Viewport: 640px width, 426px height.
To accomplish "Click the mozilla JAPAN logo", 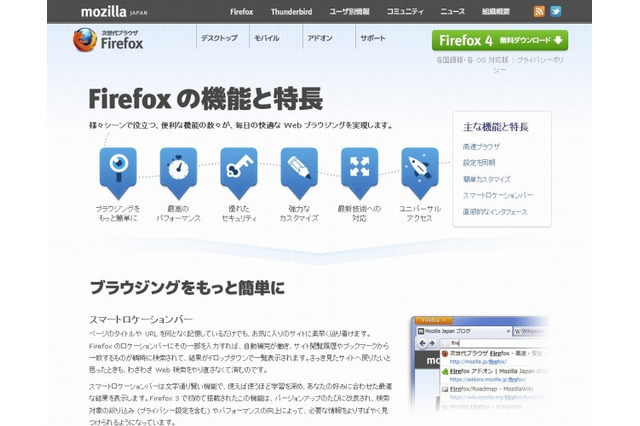I will pyautogui.click(x=114, y=11).
